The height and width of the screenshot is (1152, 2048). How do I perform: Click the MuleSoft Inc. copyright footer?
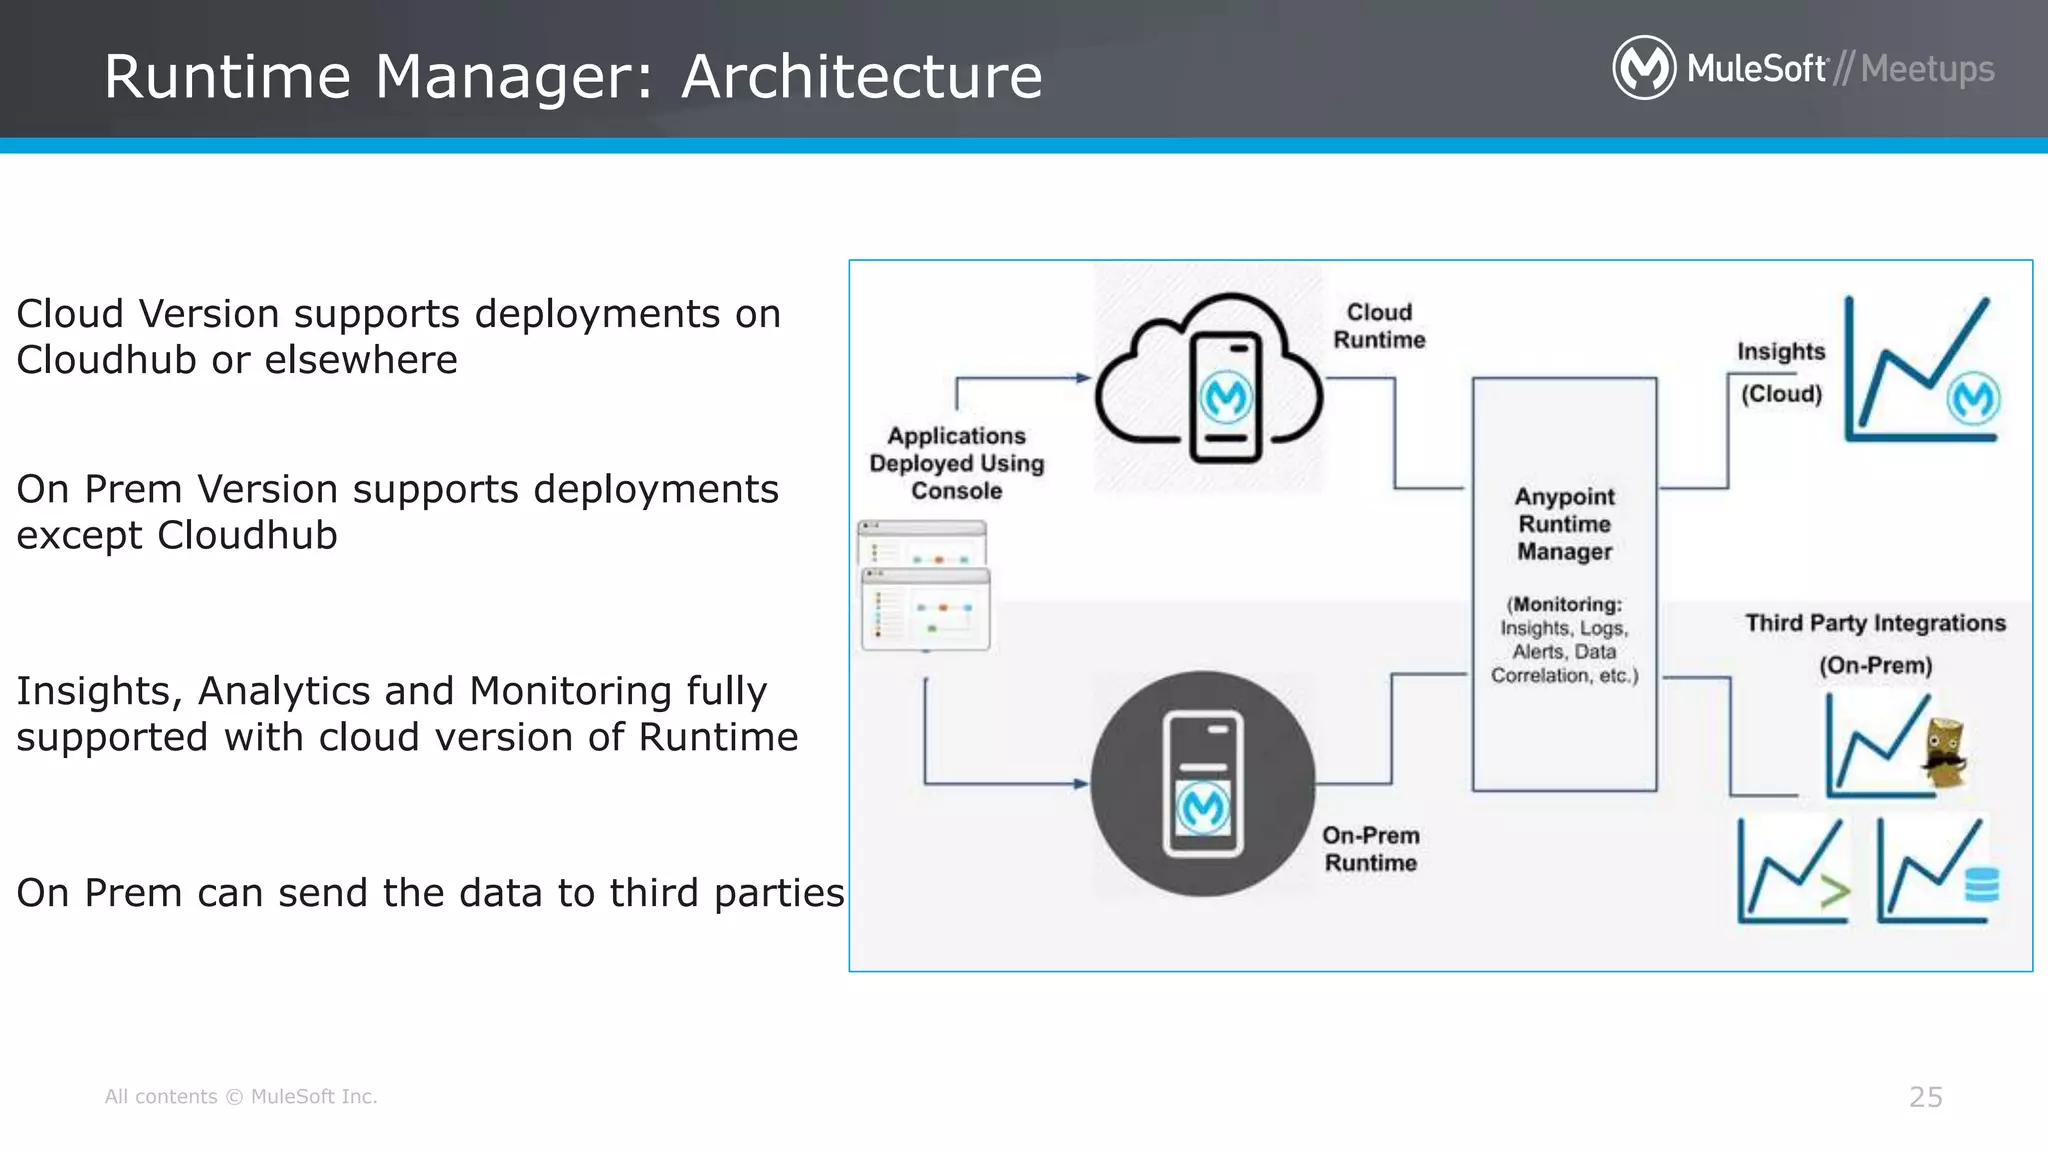coord(241,1097)
